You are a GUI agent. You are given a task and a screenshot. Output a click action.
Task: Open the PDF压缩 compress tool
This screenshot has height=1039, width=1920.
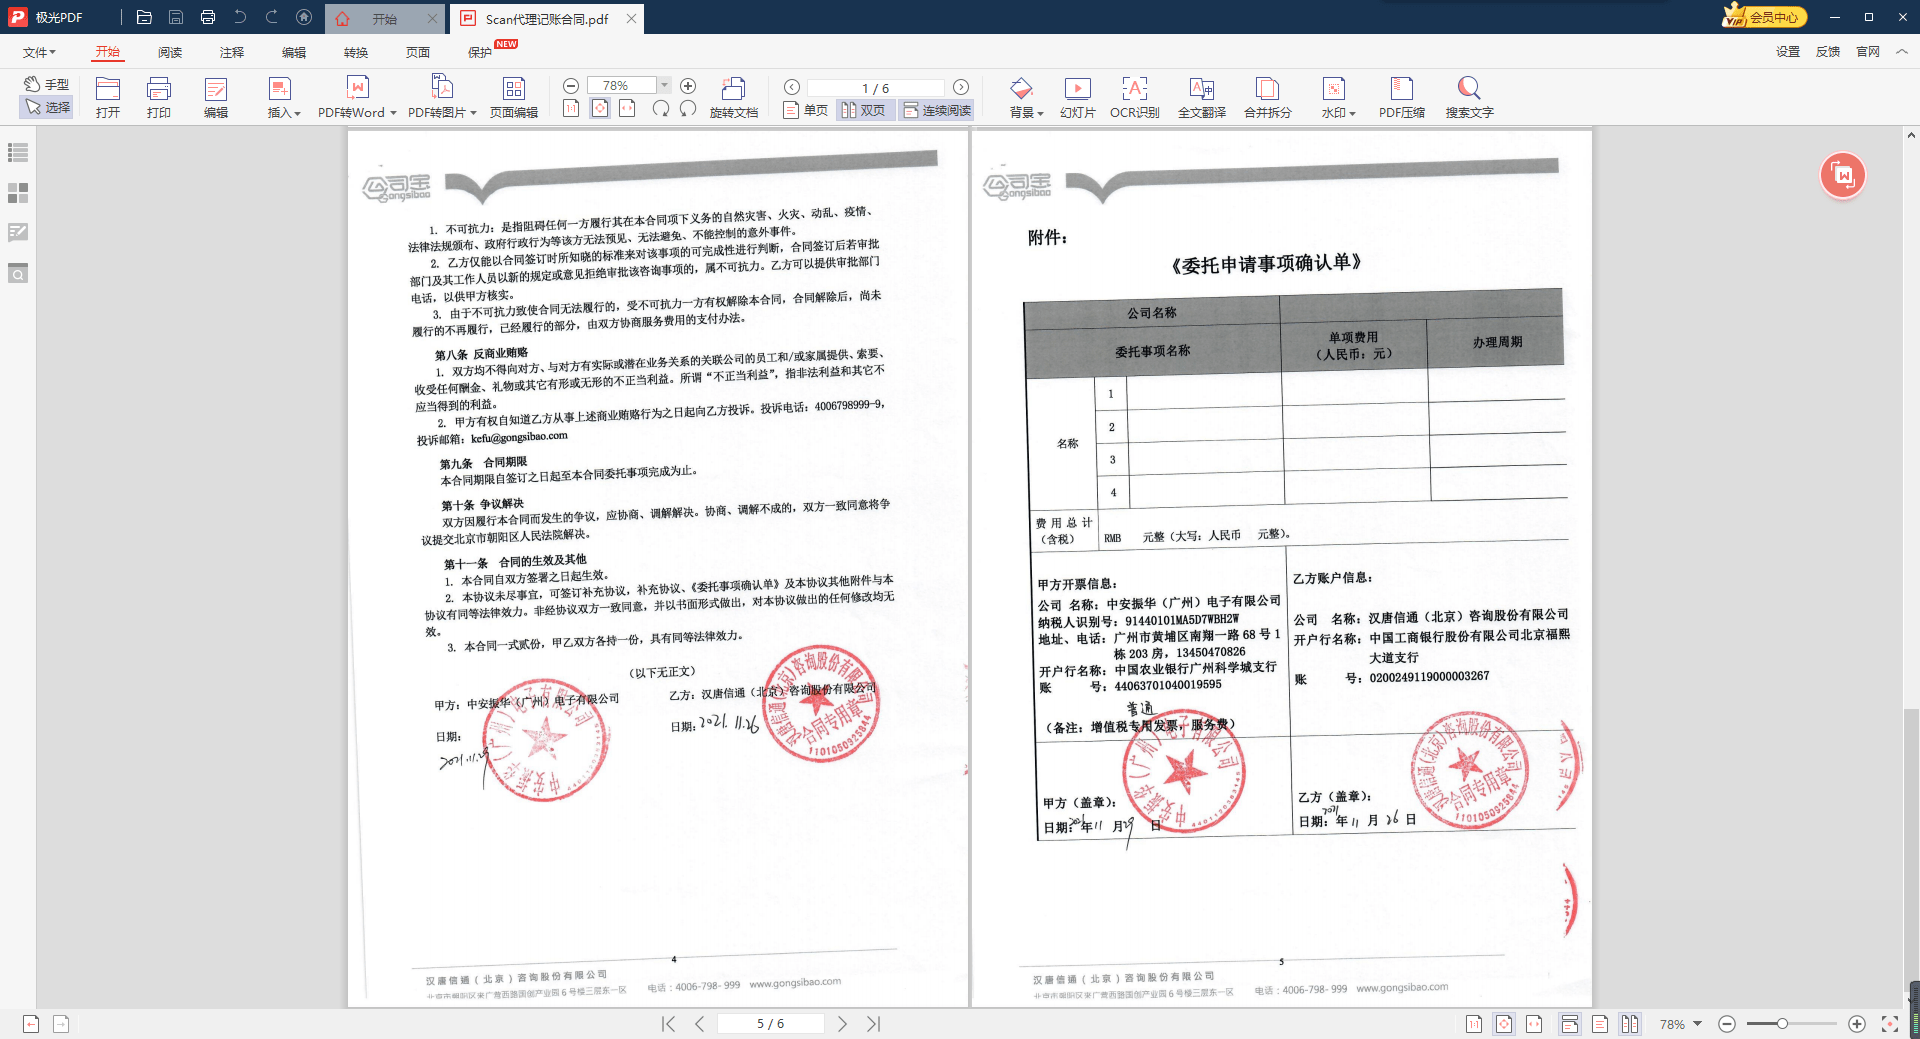click(1401, 97)
